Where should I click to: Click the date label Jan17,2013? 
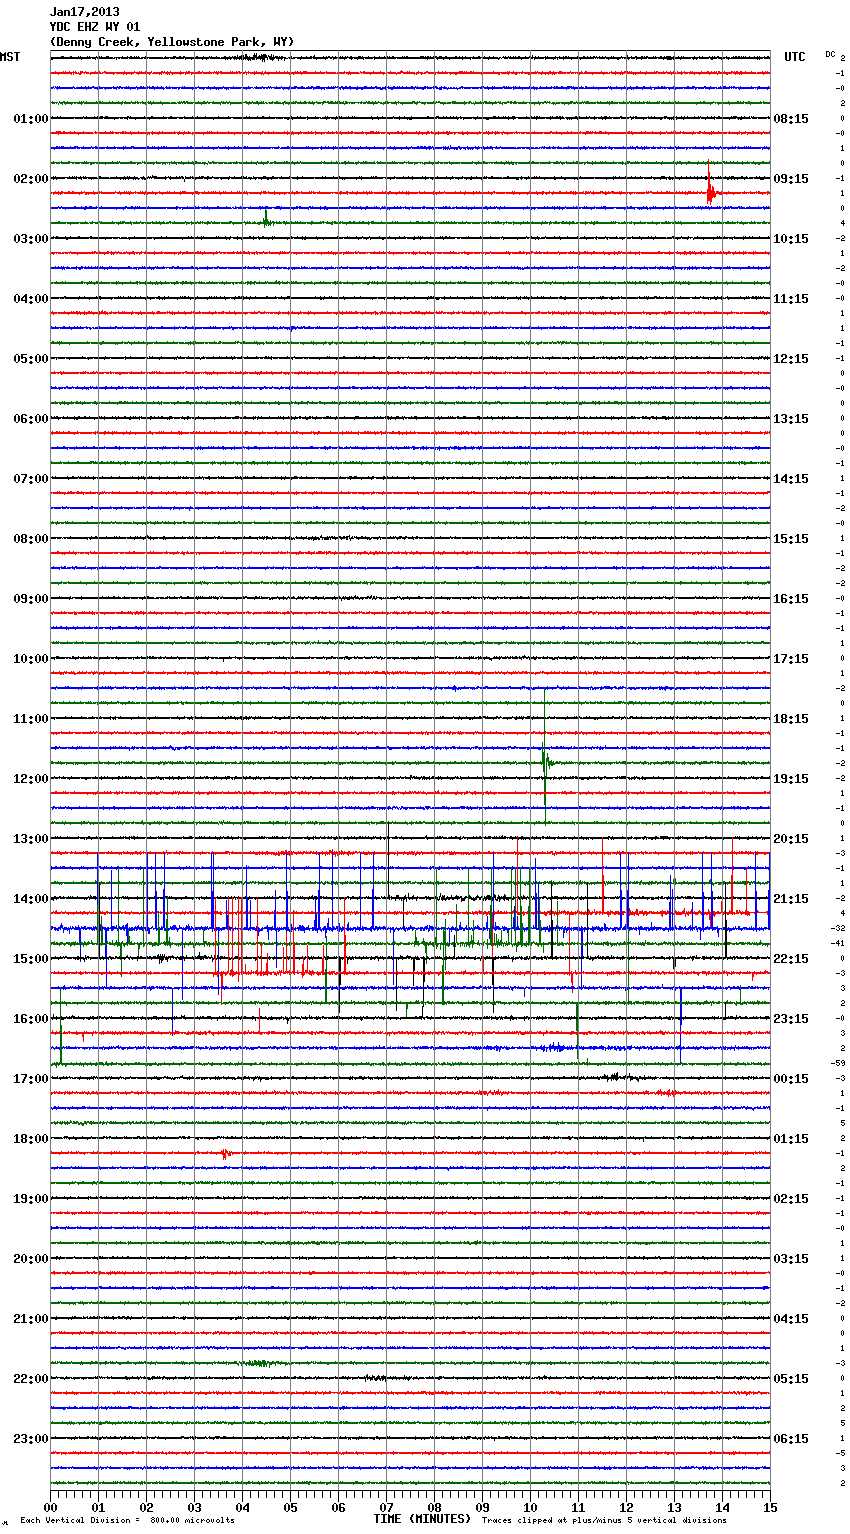[84, 12]
